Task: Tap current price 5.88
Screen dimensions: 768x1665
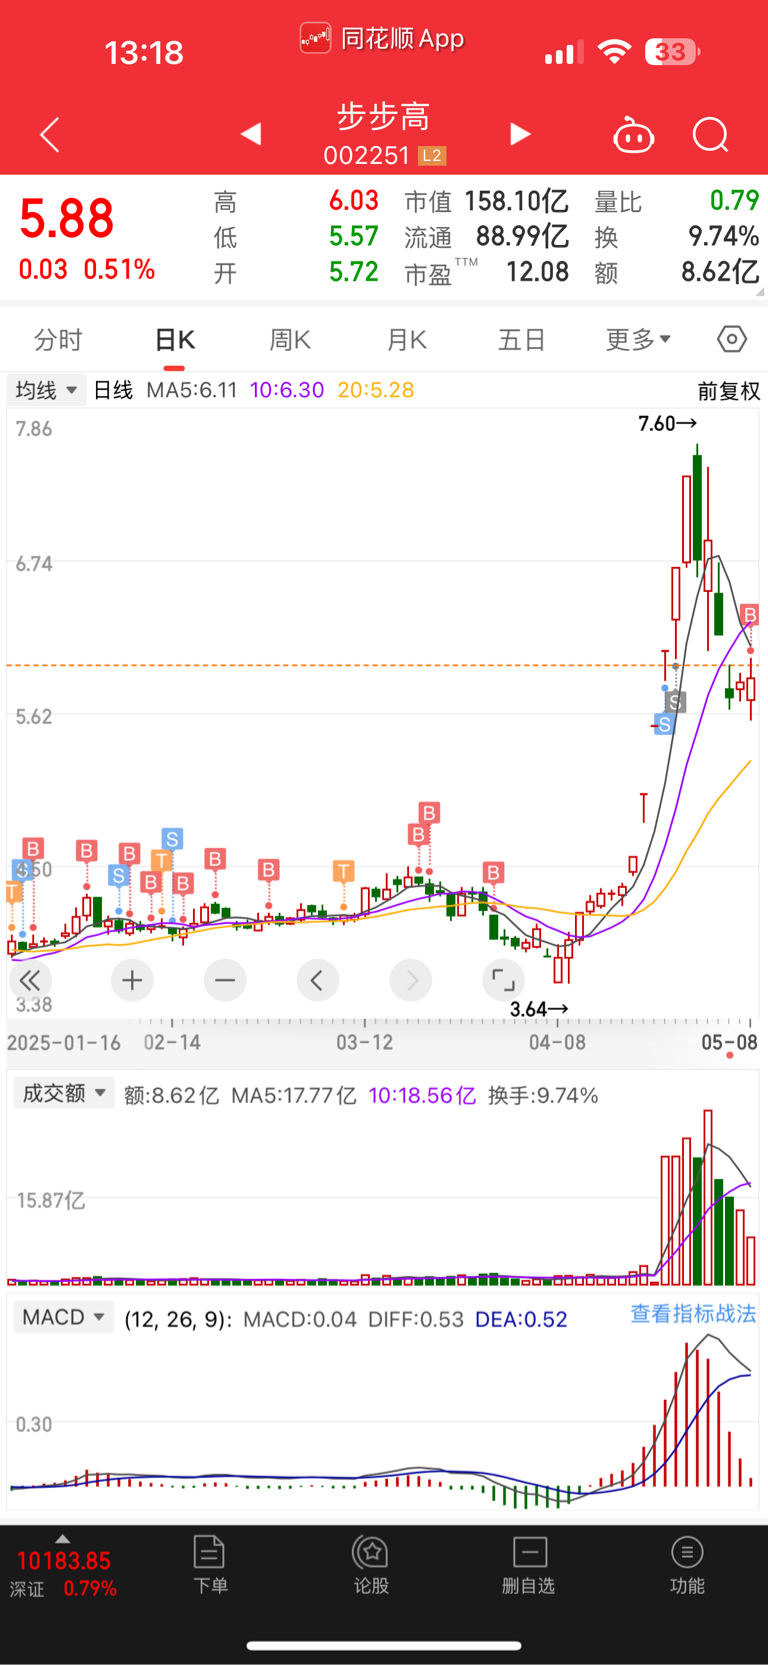Action: 67,219
